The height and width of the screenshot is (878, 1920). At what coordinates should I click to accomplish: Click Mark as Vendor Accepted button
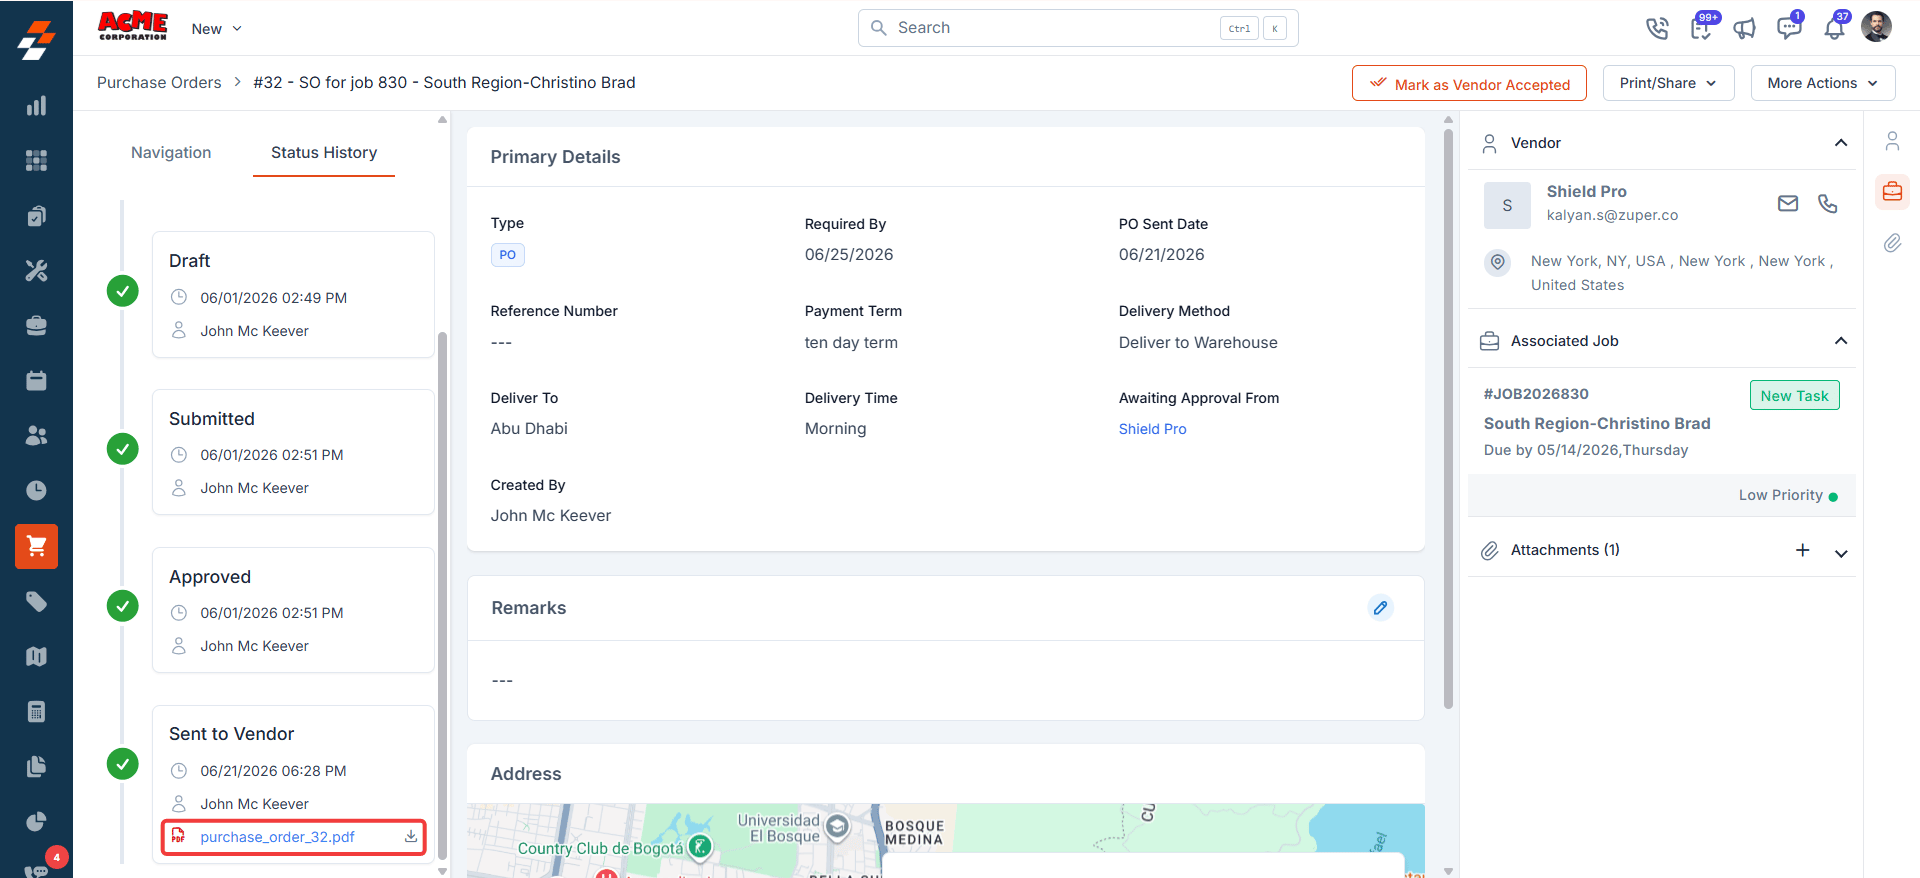pyautogui.click(x=1469, y=83)
